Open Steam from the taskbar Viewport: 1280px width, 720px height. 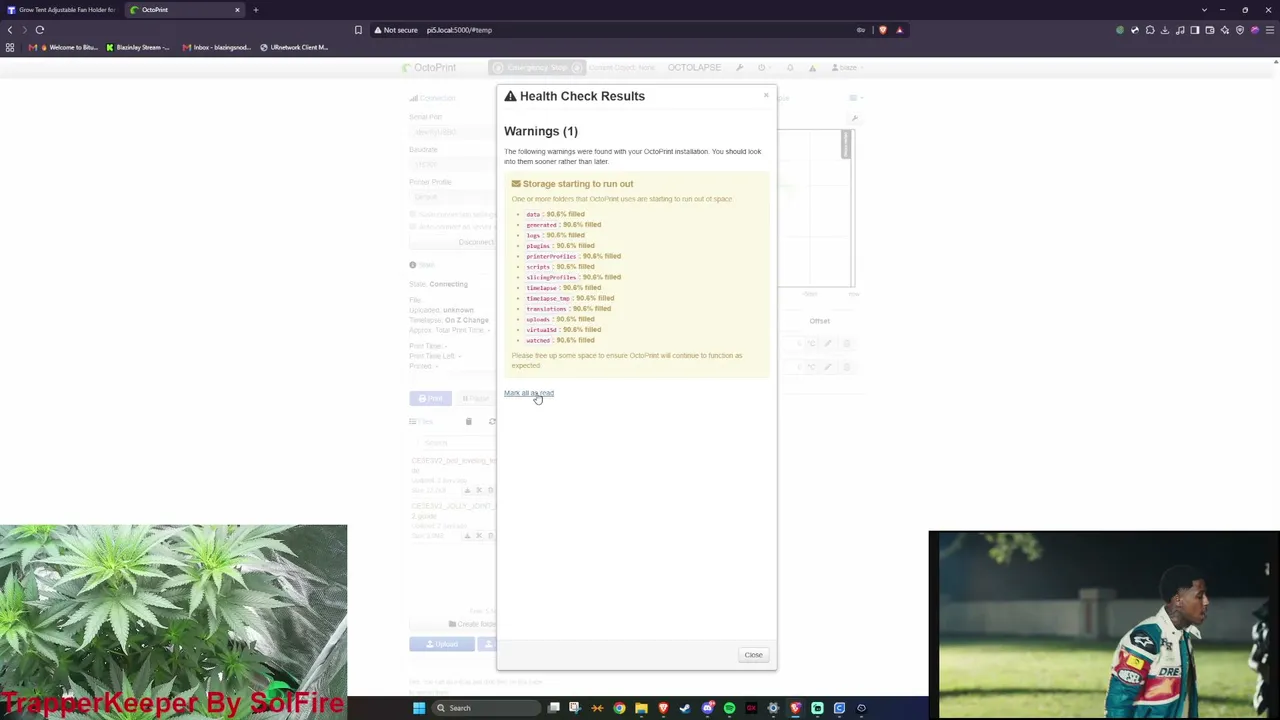[685, 708]
